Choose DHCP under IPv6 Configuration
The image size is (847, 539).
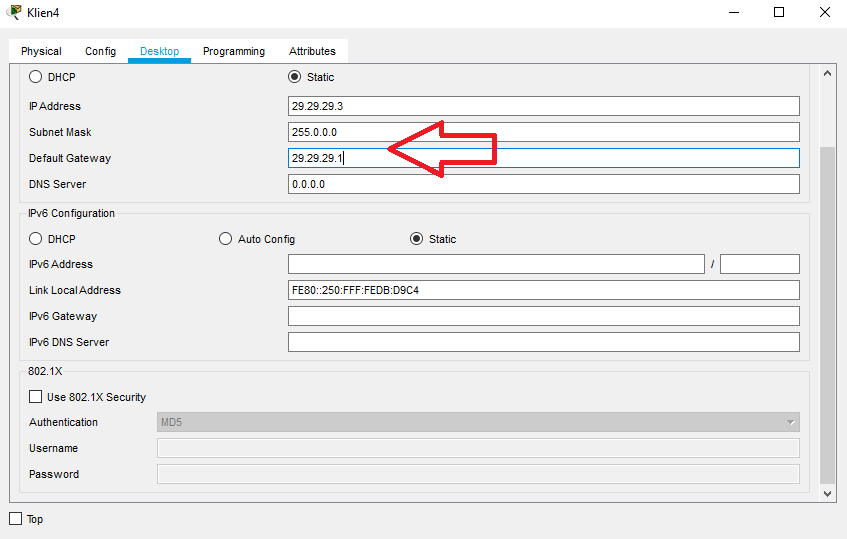(x=36, y=239)
